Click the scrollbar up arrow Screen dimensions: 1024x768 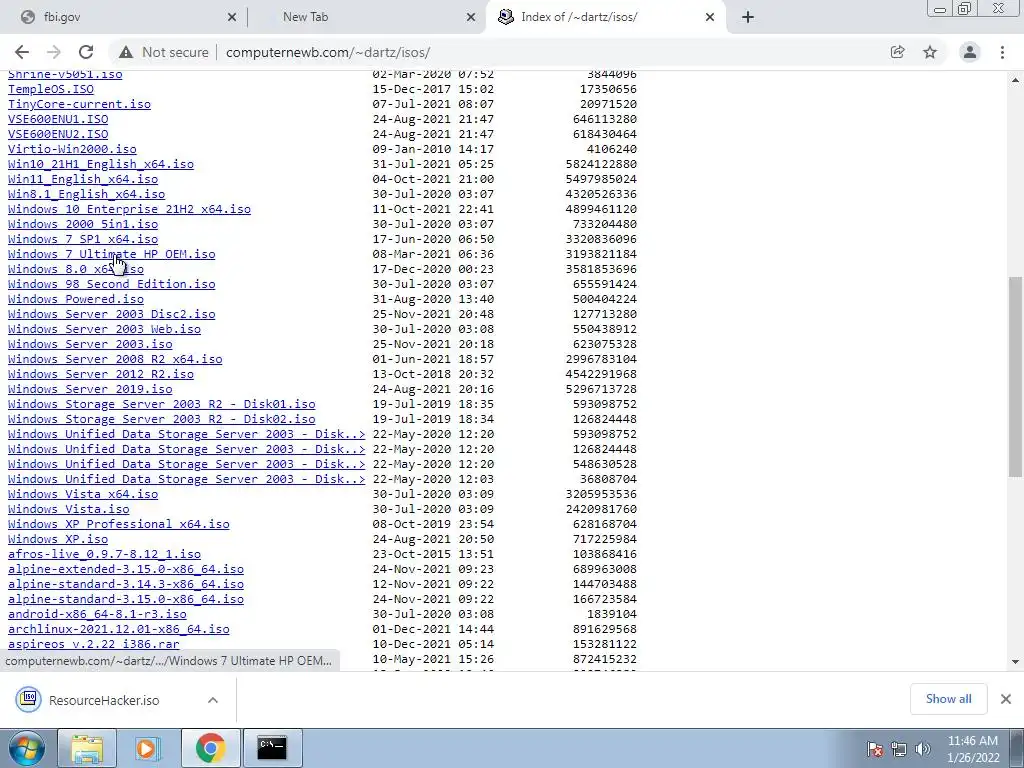pos(1015,80)
